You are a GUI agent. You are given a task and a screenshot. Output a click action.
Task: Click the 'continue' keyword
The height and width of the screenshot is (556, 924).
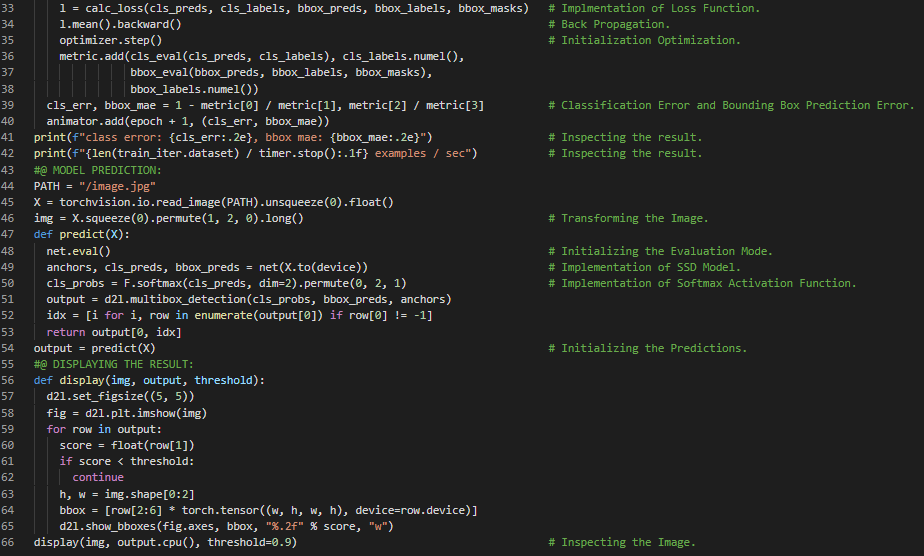tap(97, 478)
